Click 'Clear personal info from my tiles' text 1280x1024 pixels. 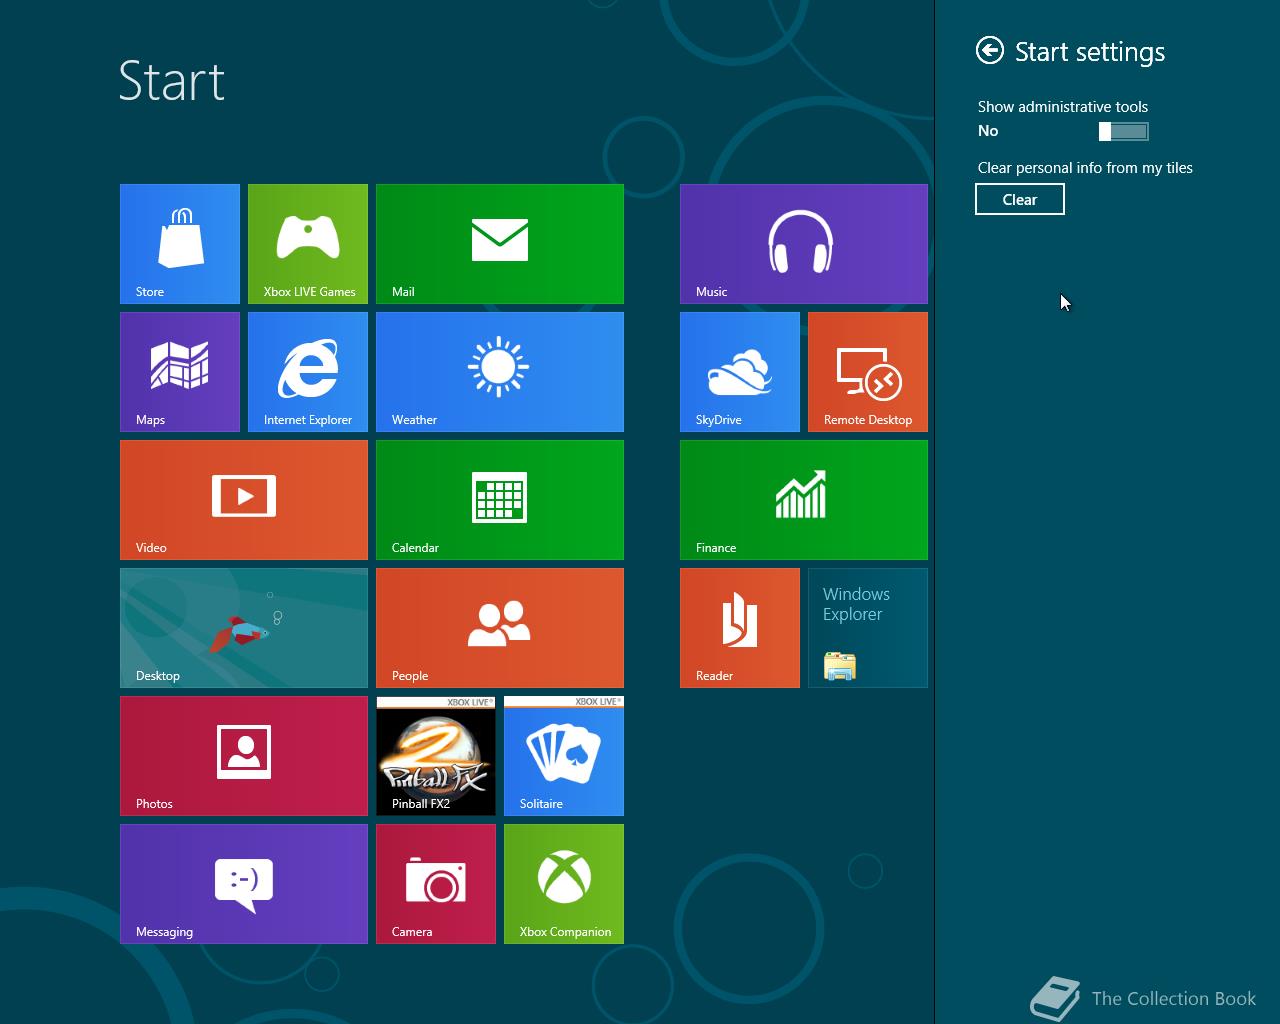pyautogui.click(x=1085, y=168)
